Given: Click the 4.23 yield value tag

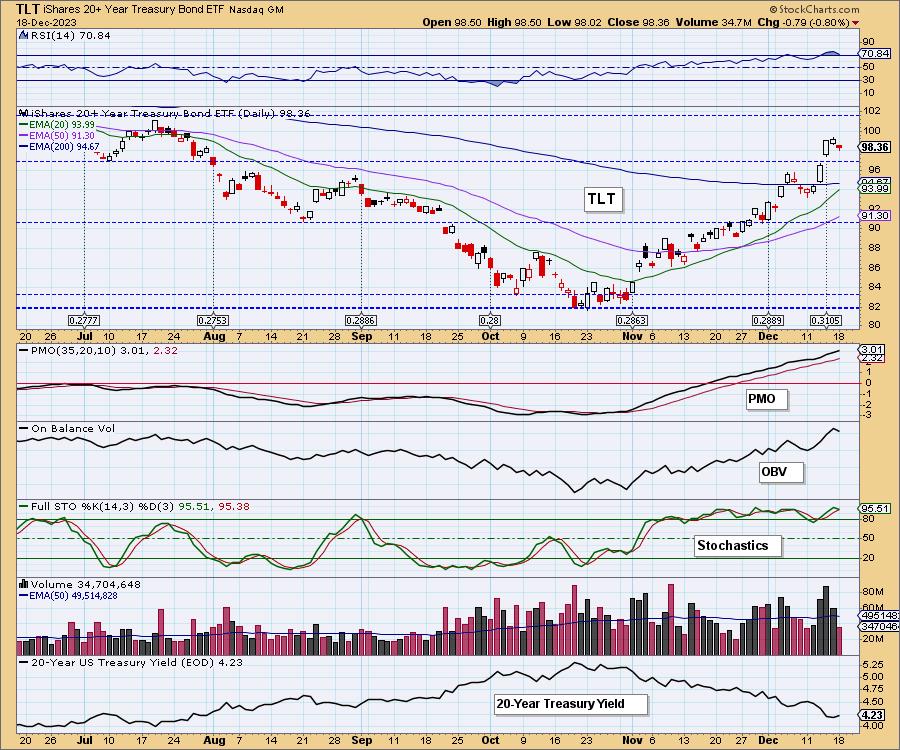Looking at the screenshot, I should click(873, 715).
